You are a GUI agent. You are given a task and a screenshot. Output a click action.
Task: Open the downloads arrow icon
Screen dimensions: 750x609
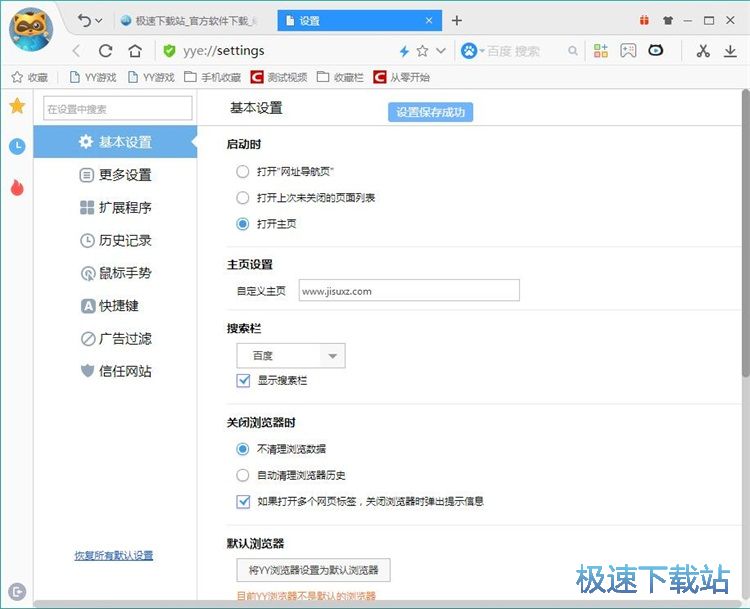coord(730,51)
